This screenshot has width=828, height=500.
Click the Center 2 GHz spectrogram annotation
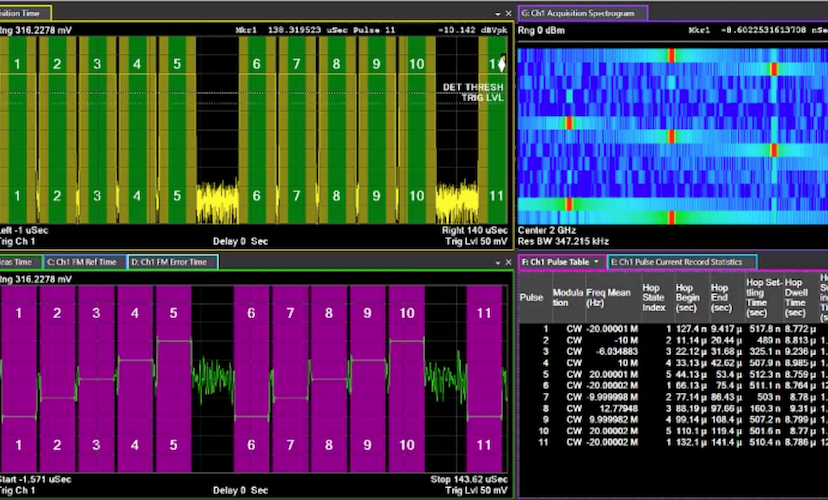click(x=547, y=230)
